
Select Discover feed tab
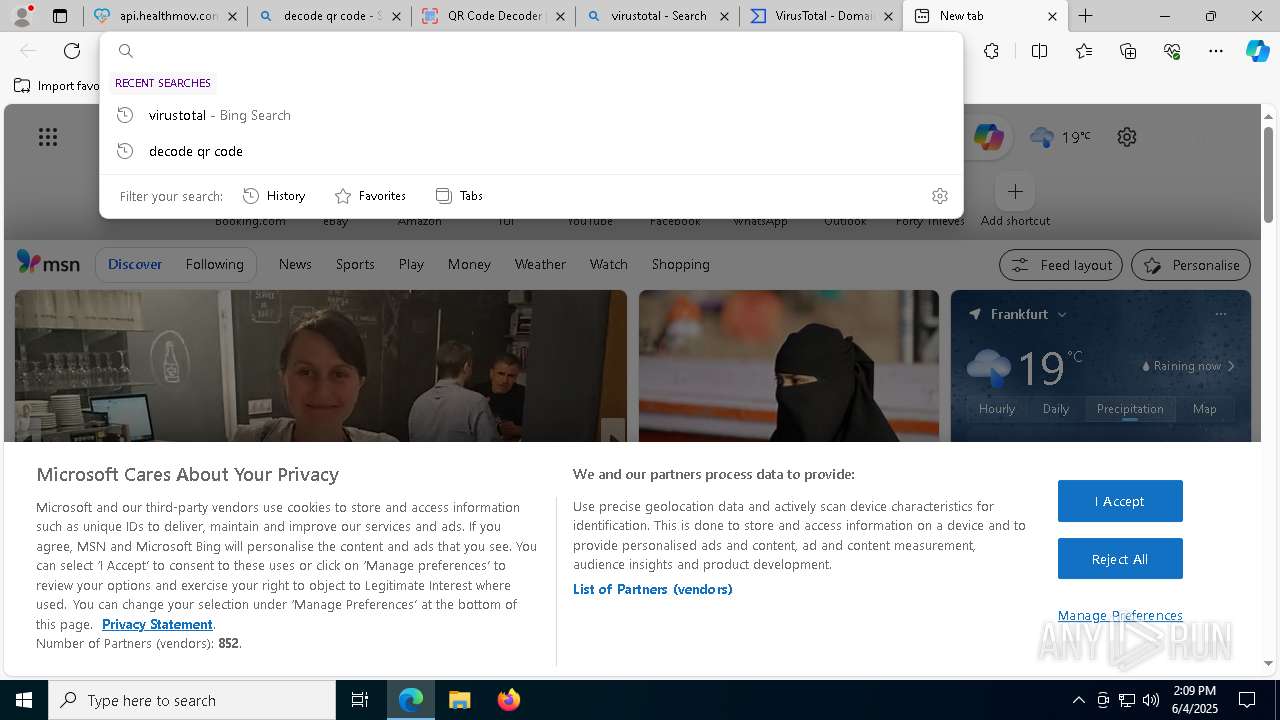click(x=135, y=264)
